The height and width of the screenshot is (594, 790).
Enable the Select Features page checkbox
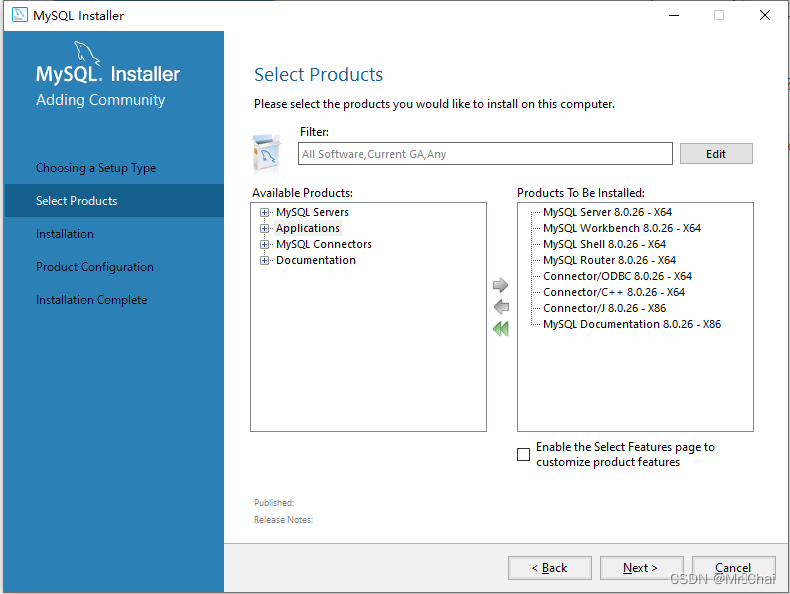[x=523, y=454]
